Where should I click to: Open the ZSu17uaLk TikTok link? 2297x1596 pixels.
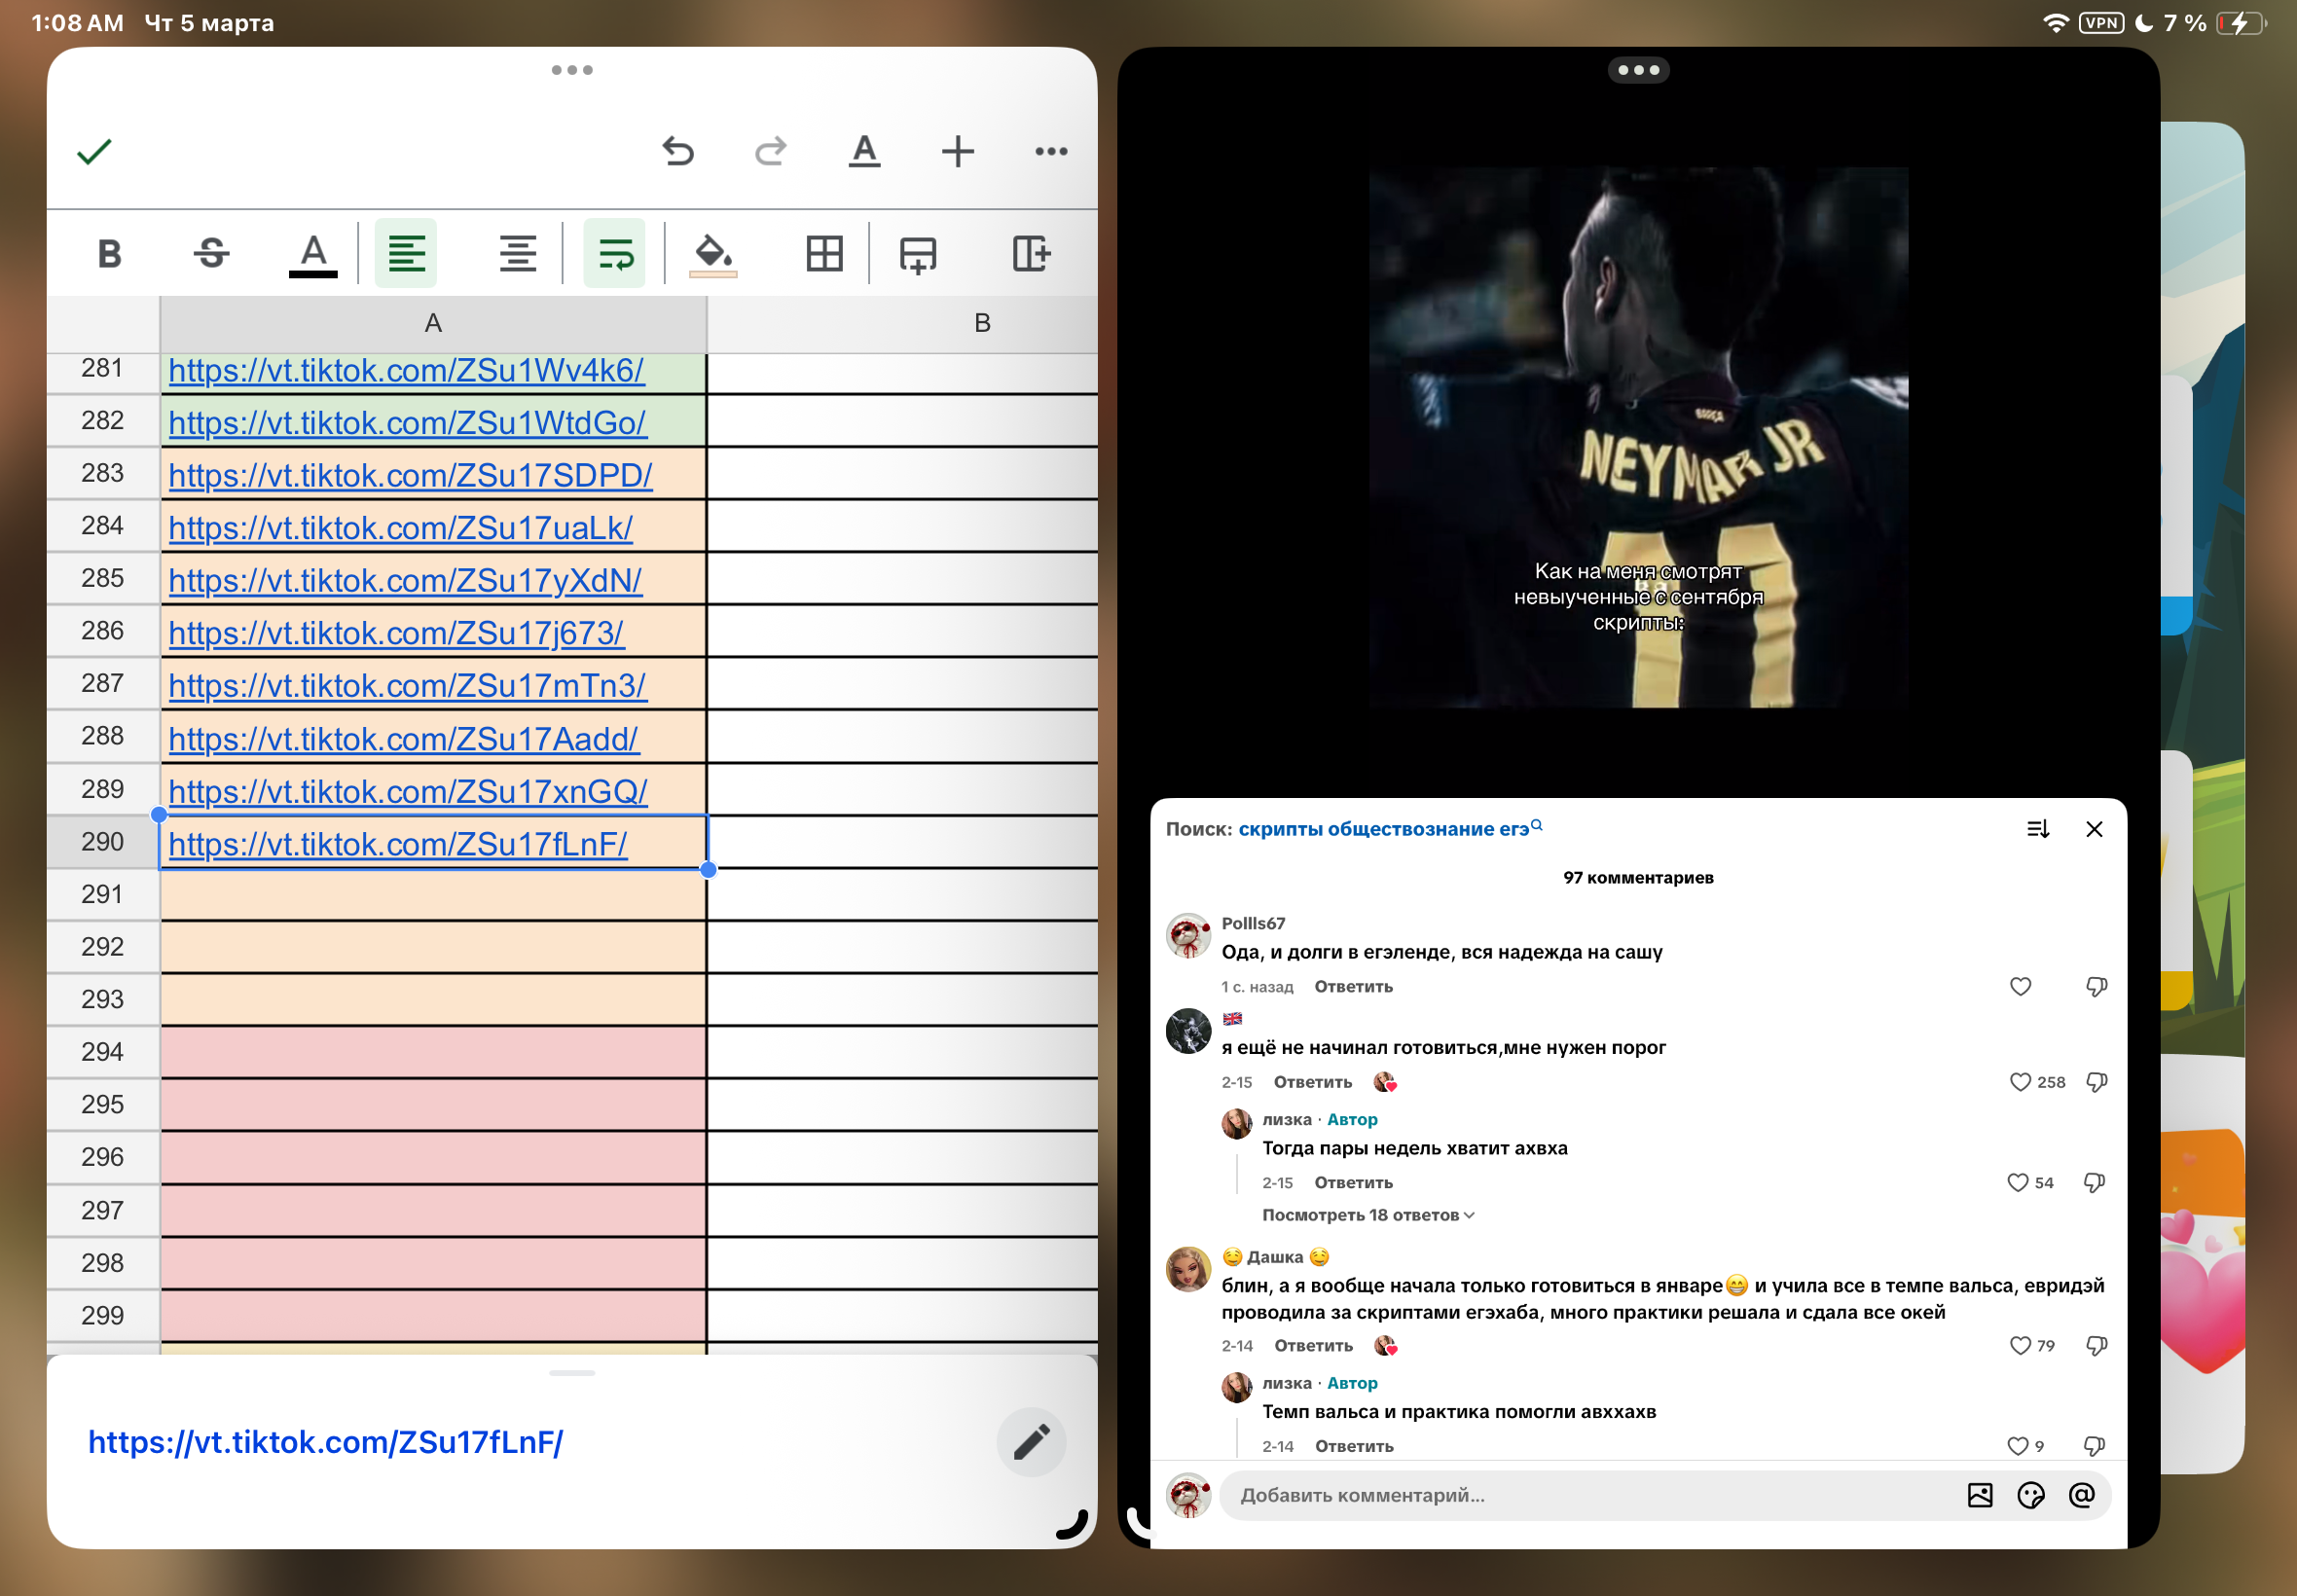click(400, 528)
